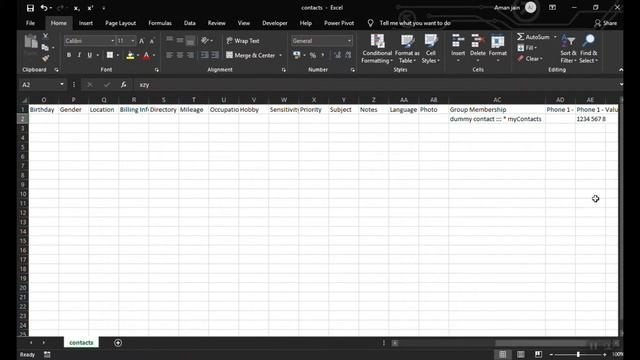This screenshot has width=640, height=360.
Task: Open the Fill dropdown
Action: point(527,48)
